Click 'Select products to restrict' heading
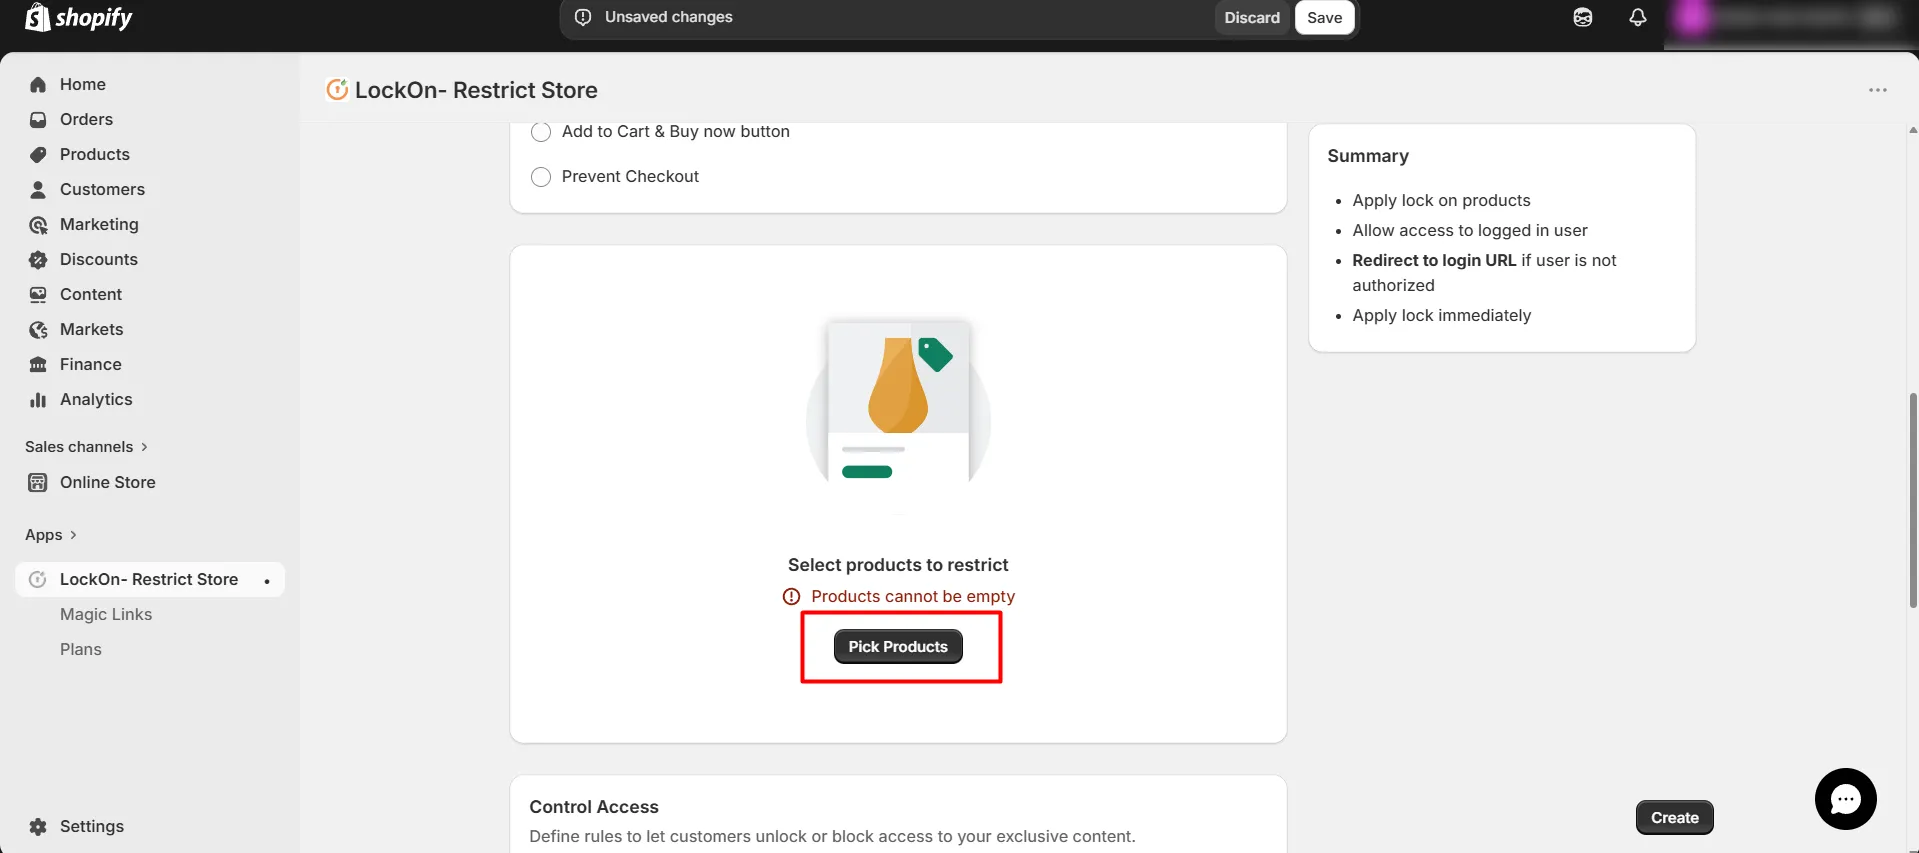This screenshot has width=1919, height=853. point(898,565)
